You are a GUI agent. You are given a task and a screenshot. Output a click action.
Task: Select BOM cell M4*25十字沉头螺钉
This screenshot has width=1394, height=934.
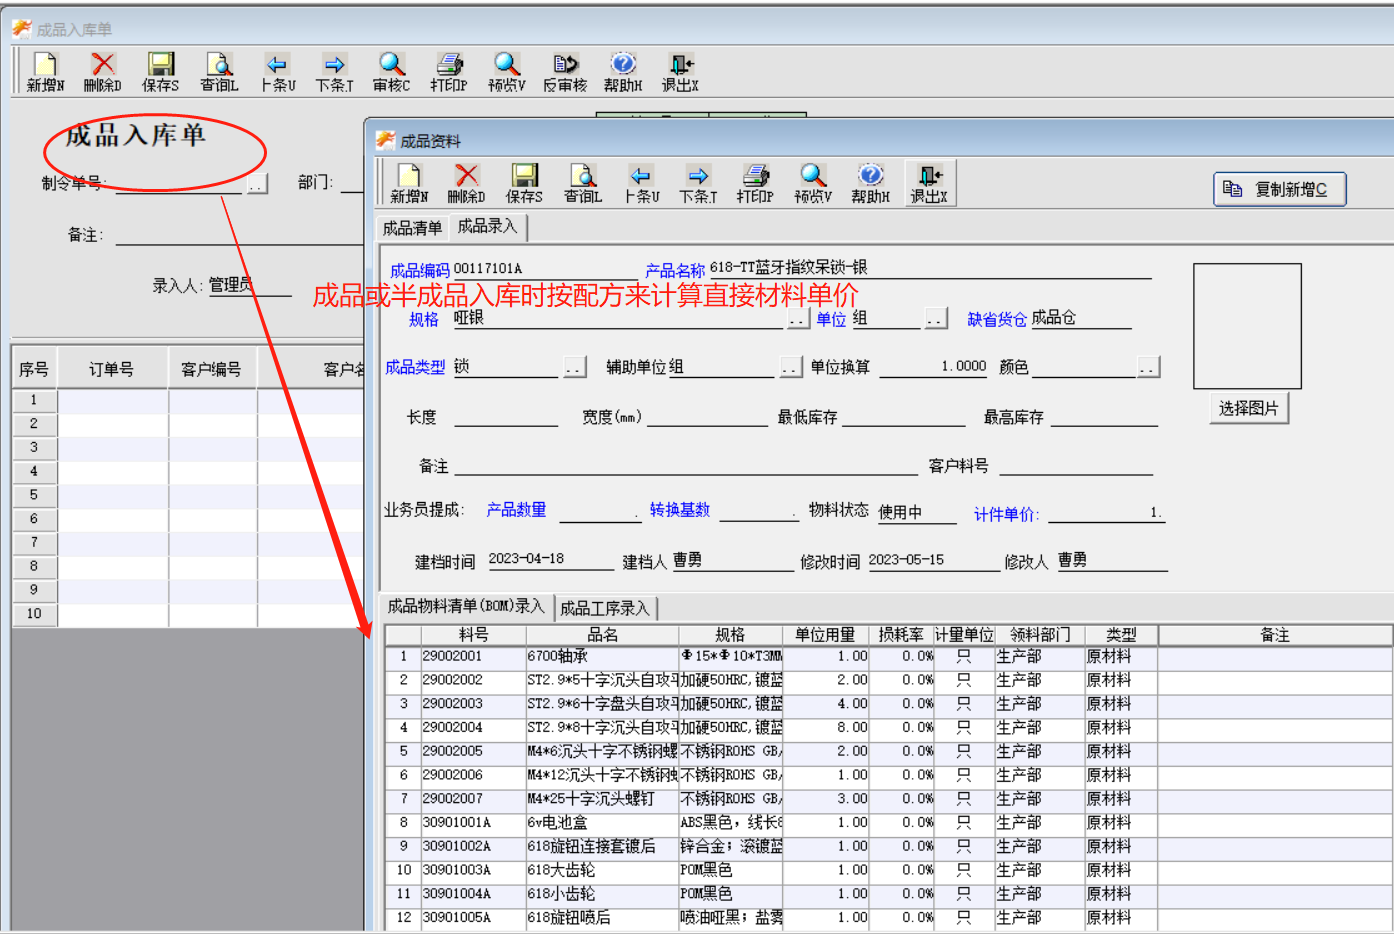(x=602, y=799)
